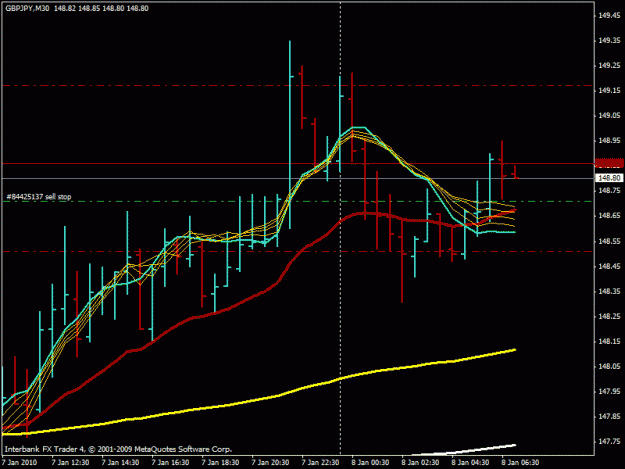Click the 8 Jan 02:30 time label
This screenshot has height=469, width=625.
coord(421,462)
